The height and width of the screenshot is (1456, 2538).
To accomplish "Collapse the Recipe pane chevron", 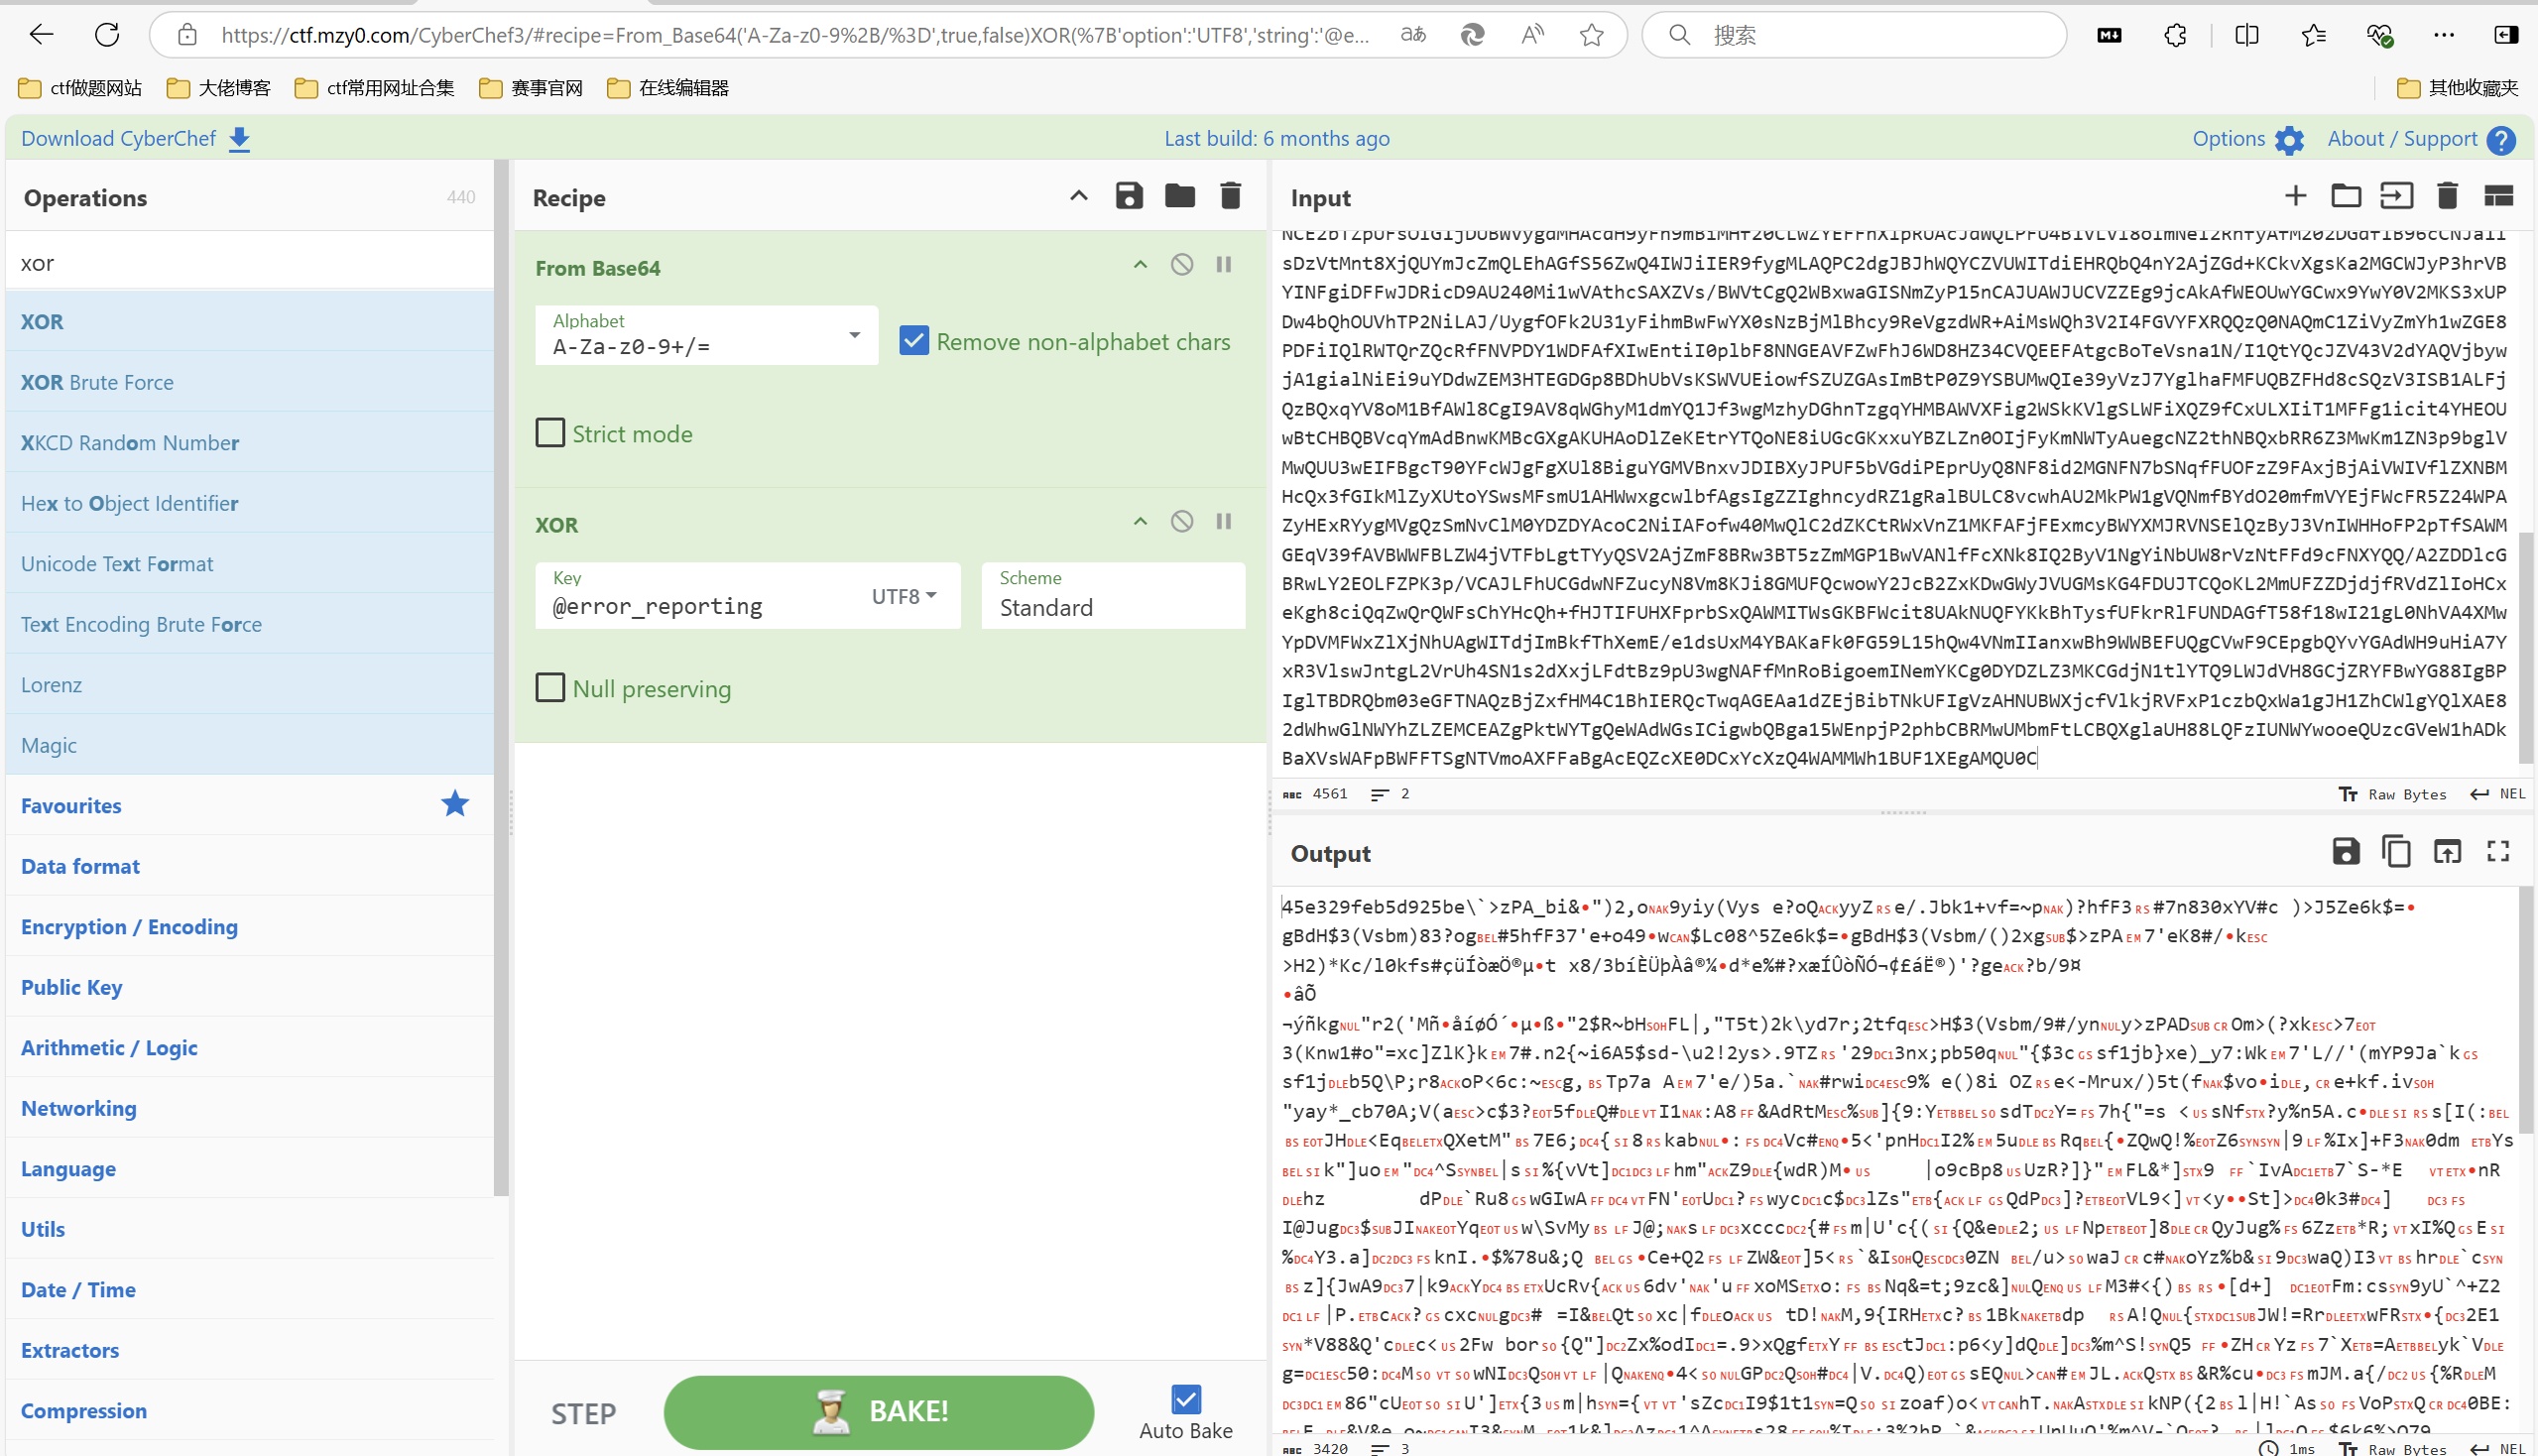I will (1078, 196).
